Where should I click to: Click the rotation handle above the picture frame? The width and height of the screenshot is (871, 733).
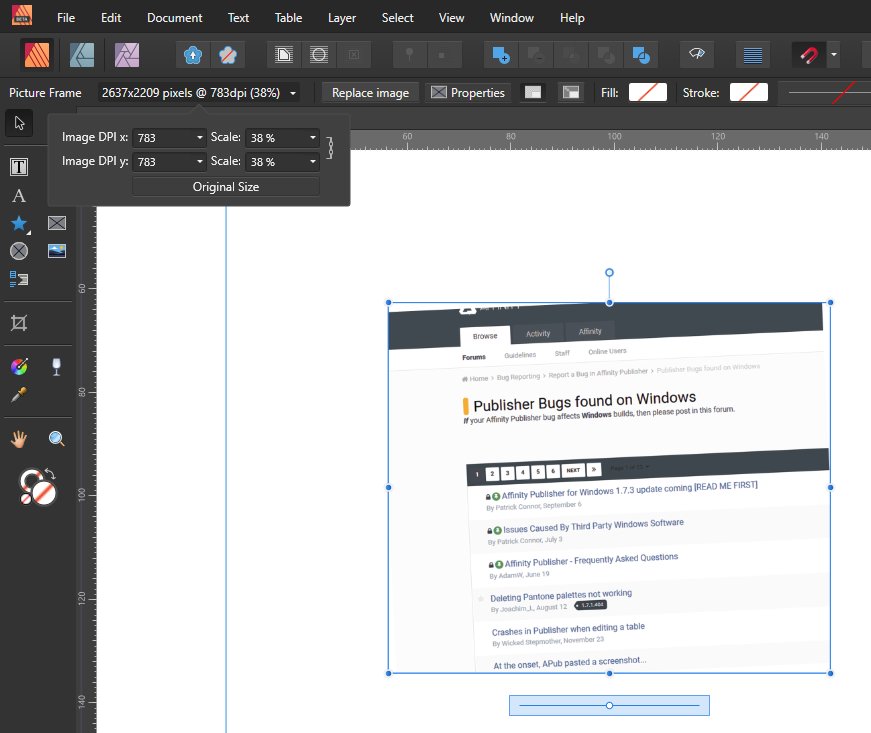point(609,273)
